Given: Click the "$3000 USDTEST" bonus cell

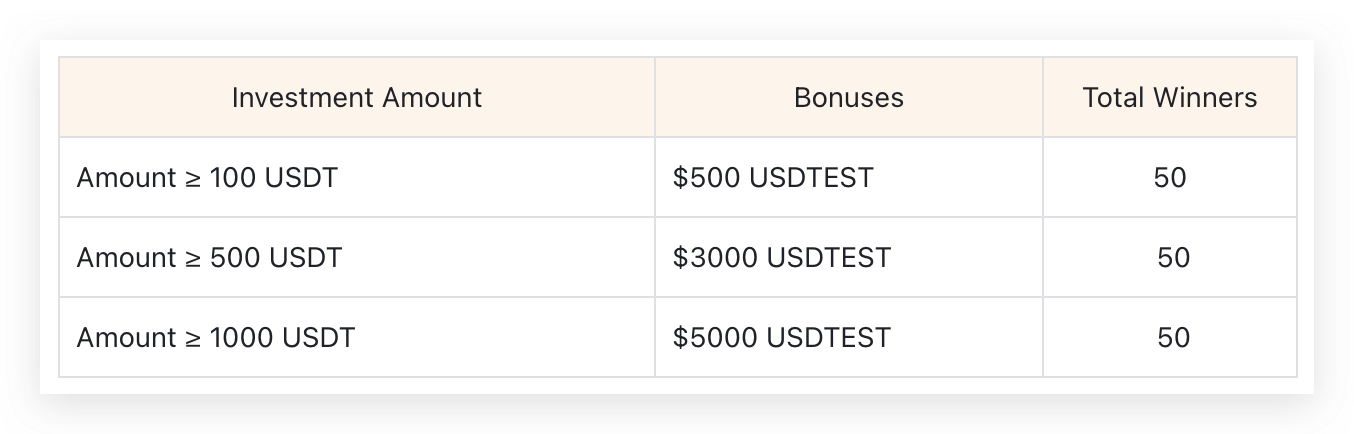Looking at the screenshot, I should click(781, 258).
